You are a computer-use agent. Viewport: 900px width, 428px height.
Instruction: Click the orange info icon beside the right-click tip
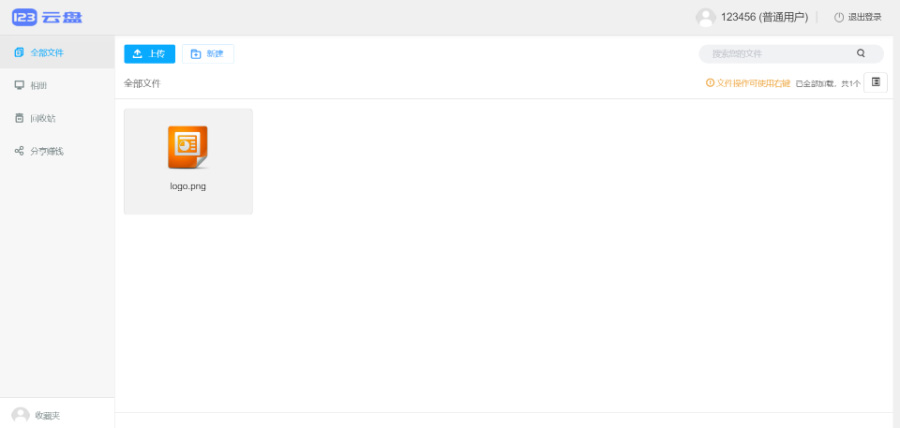[x=710, y=83]
